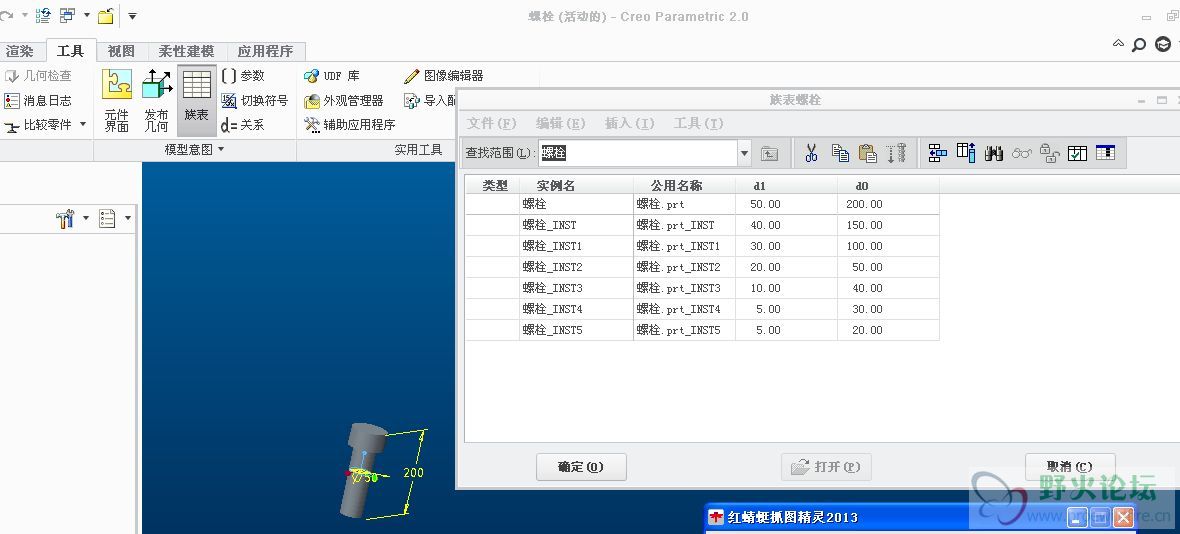This screenshot has width=1180, height=534.
Task: Click the edit table in Excel icon
Action: point(1105,153)
